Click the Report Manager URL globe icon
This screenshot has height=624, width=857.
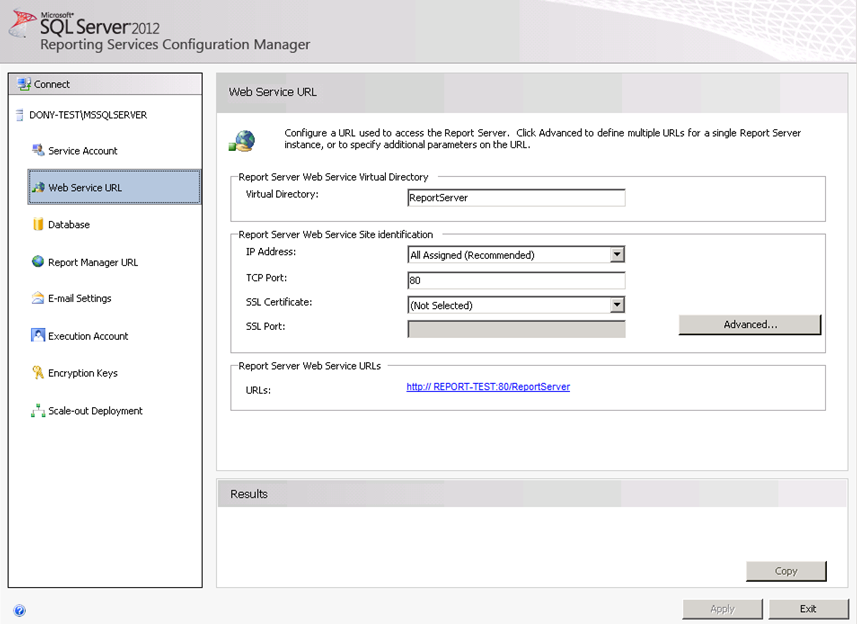click(38, 262)
